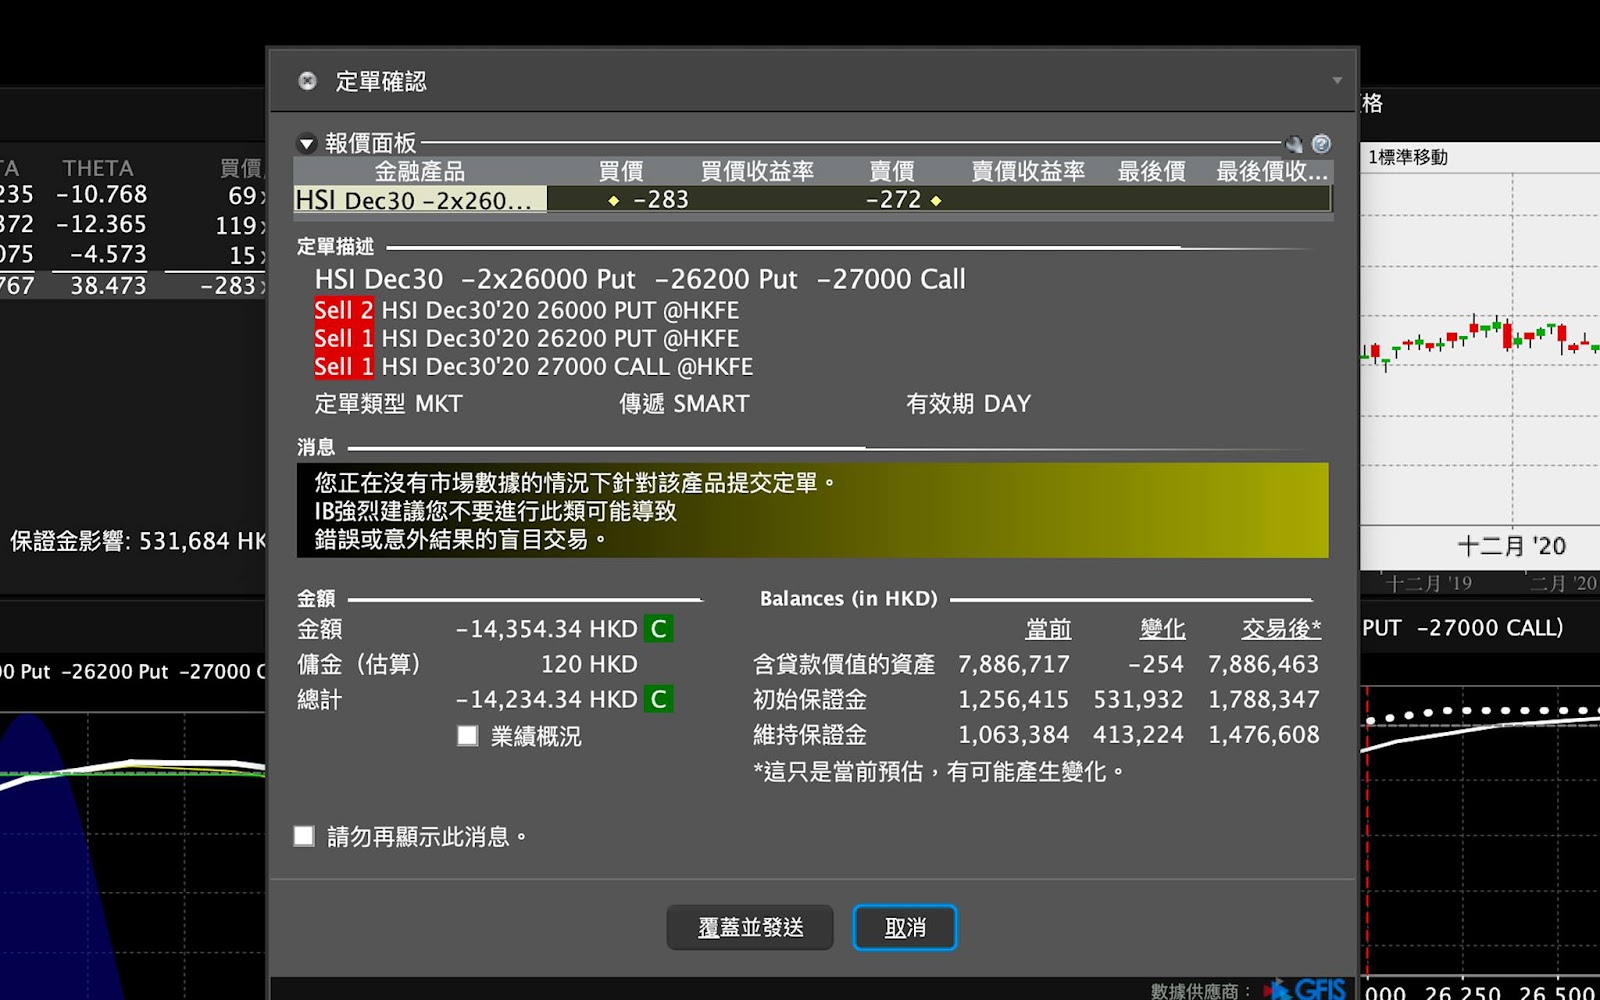Click green C badge next to 金額 amount
This screenshot has width=1600, height=1000.
[658, 629]
